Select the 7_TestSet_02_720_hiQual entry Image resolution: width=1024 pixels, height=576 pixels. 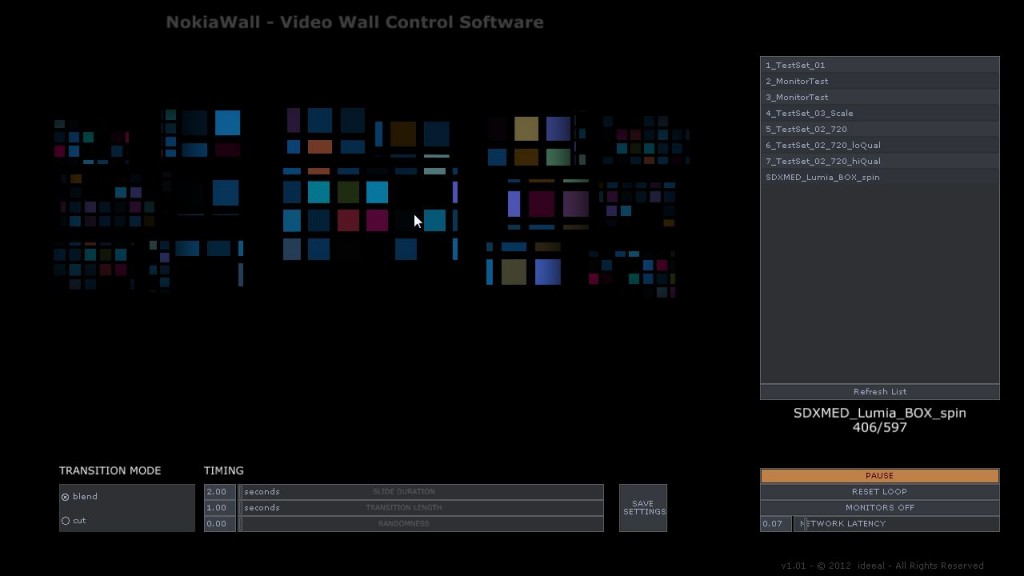pyautogui.click(x=879, y=161)
